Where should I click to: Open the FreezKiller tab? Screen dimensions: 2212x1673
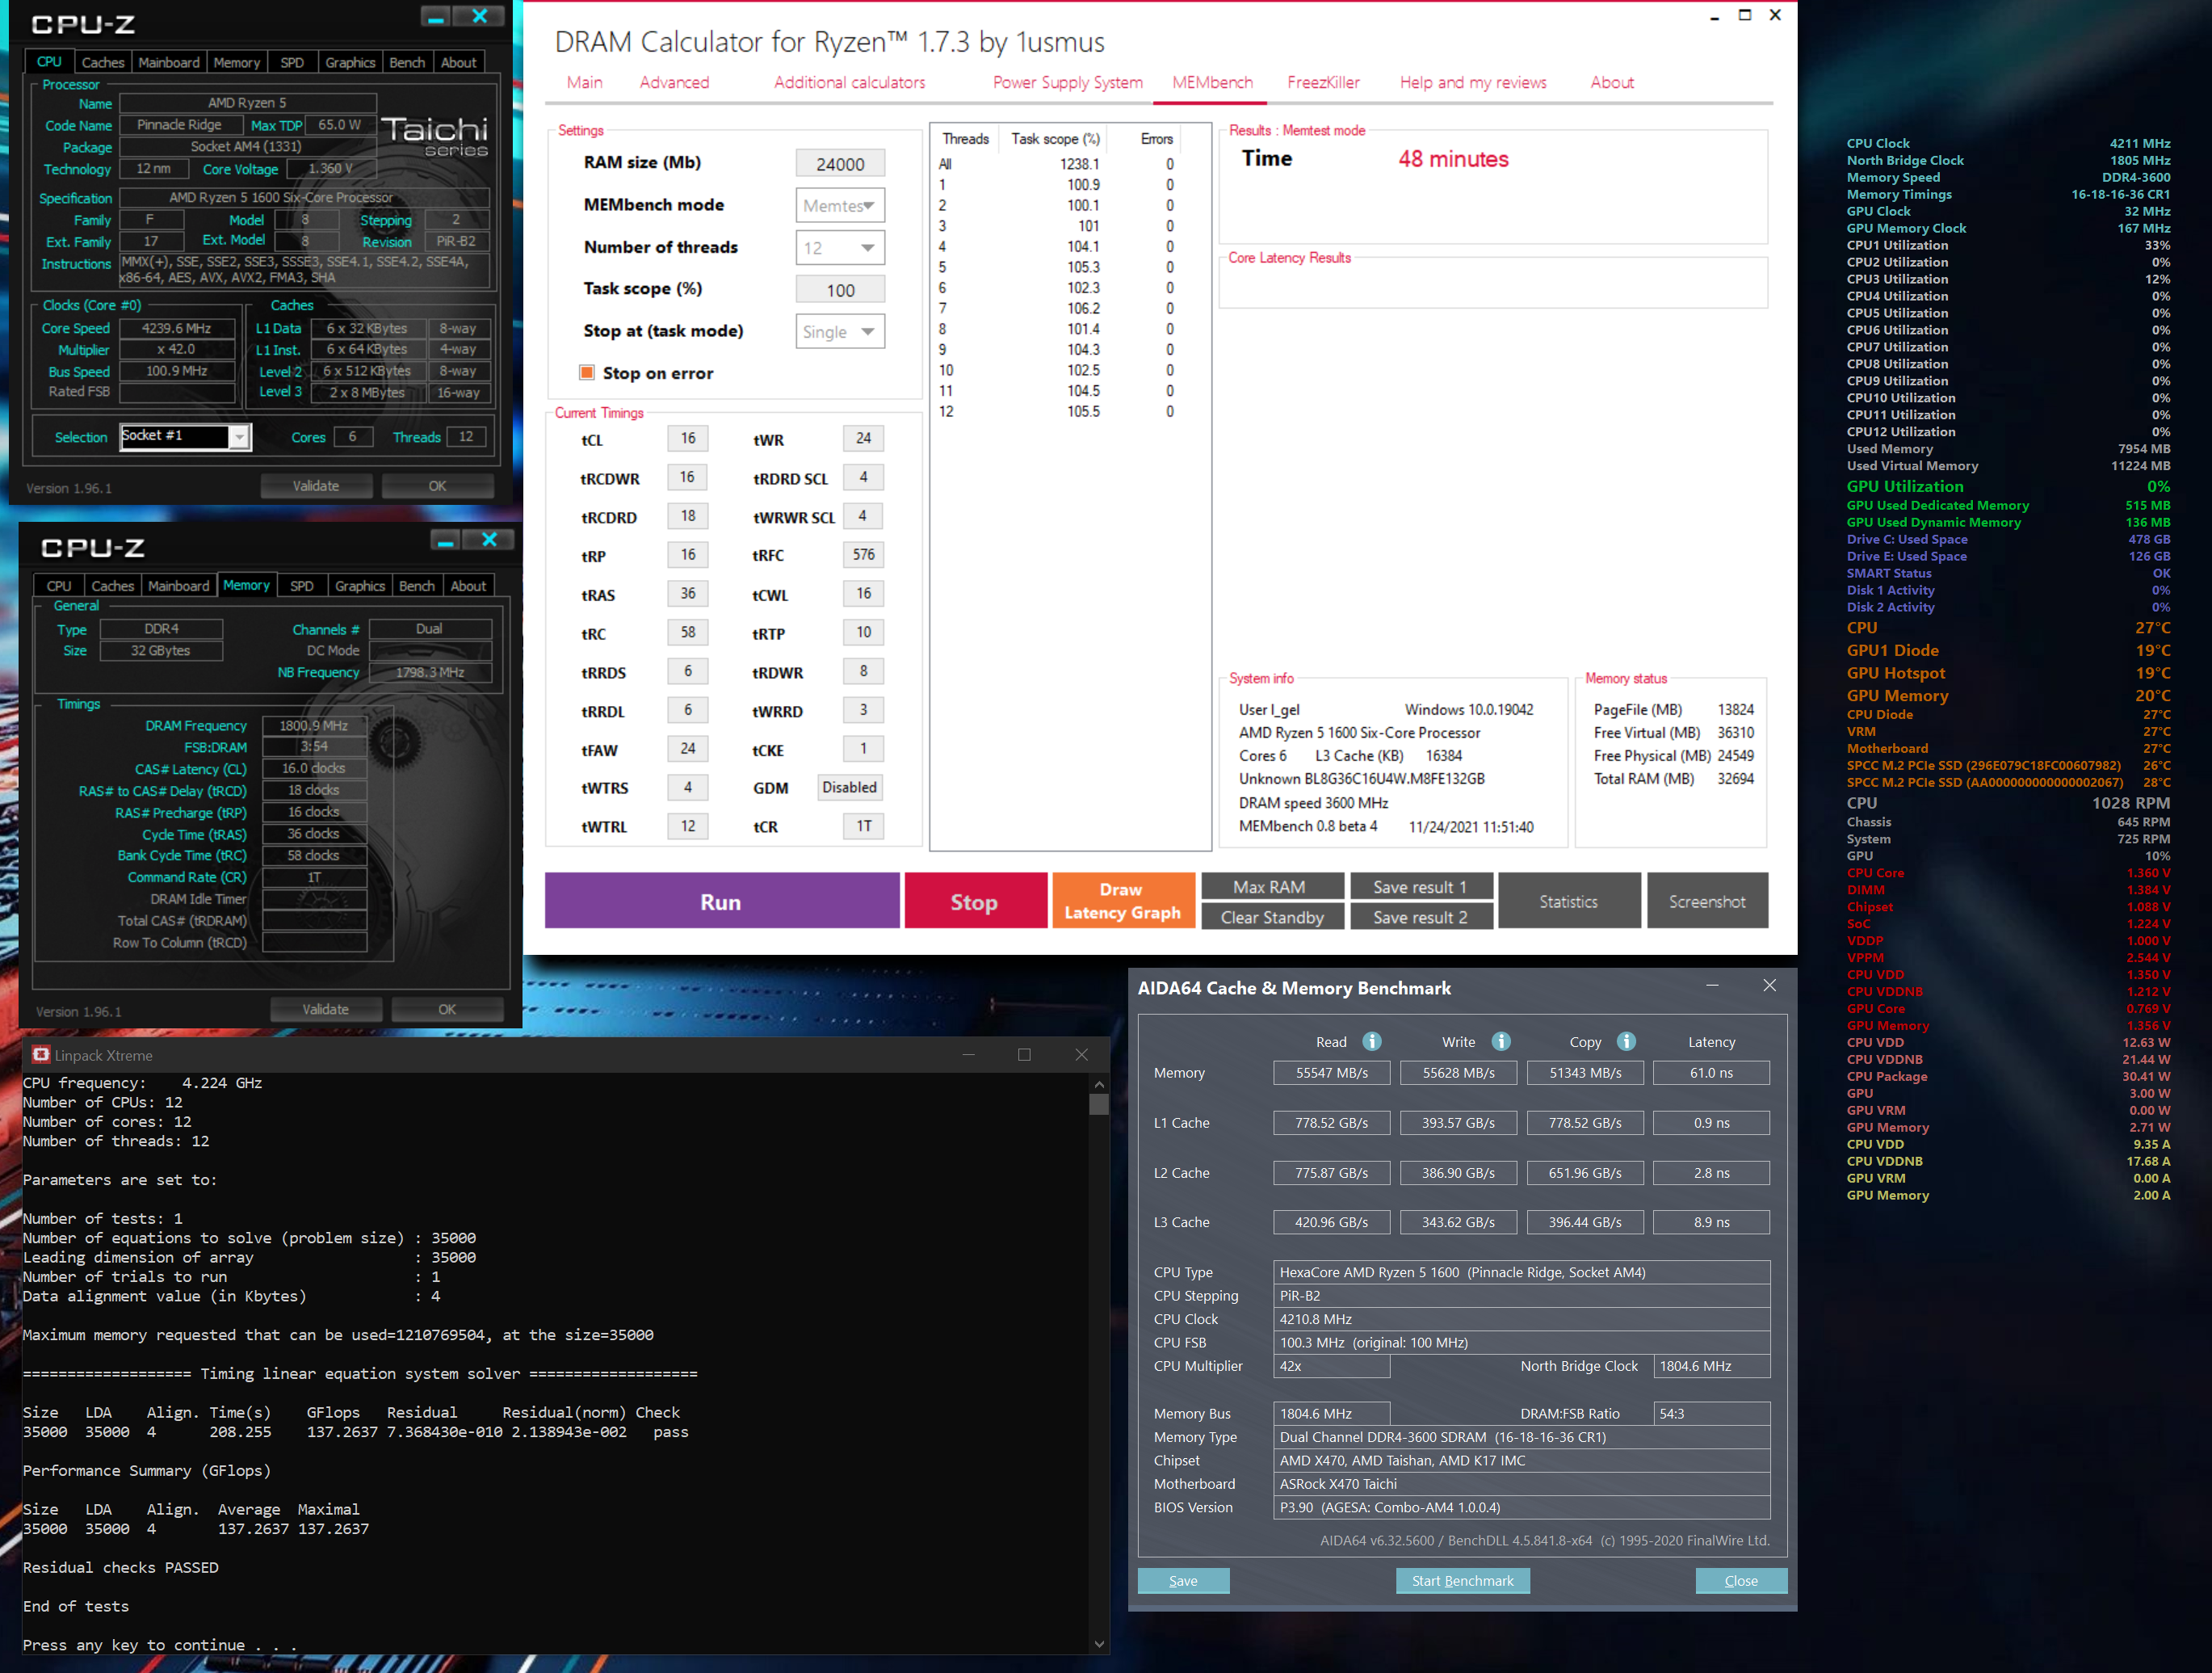click(1323, 82)
